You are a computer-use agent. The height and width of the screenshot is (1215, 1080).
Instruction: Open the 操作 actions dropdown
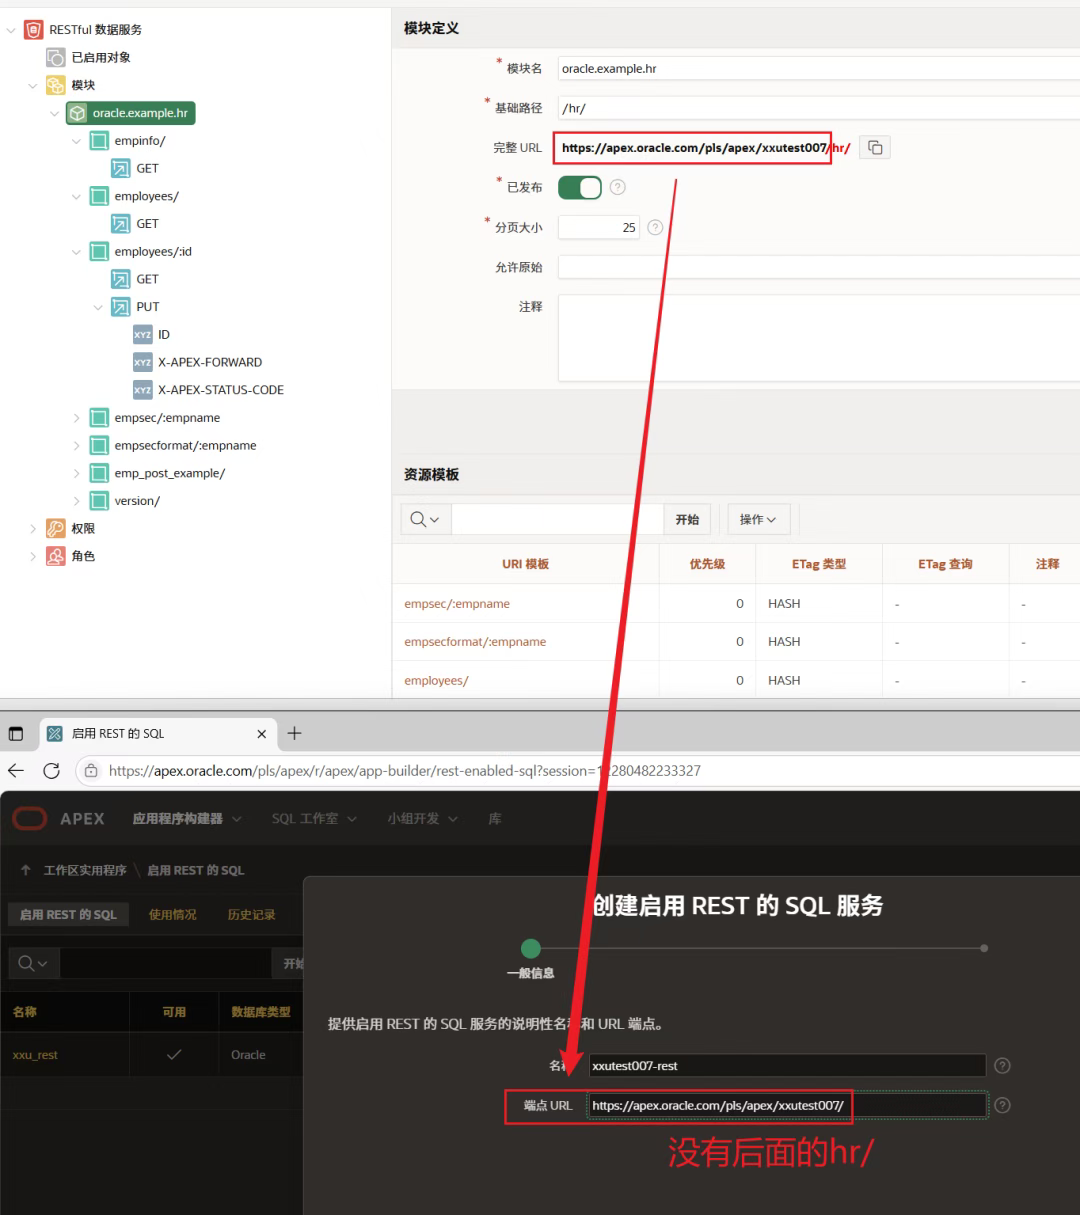758,519
